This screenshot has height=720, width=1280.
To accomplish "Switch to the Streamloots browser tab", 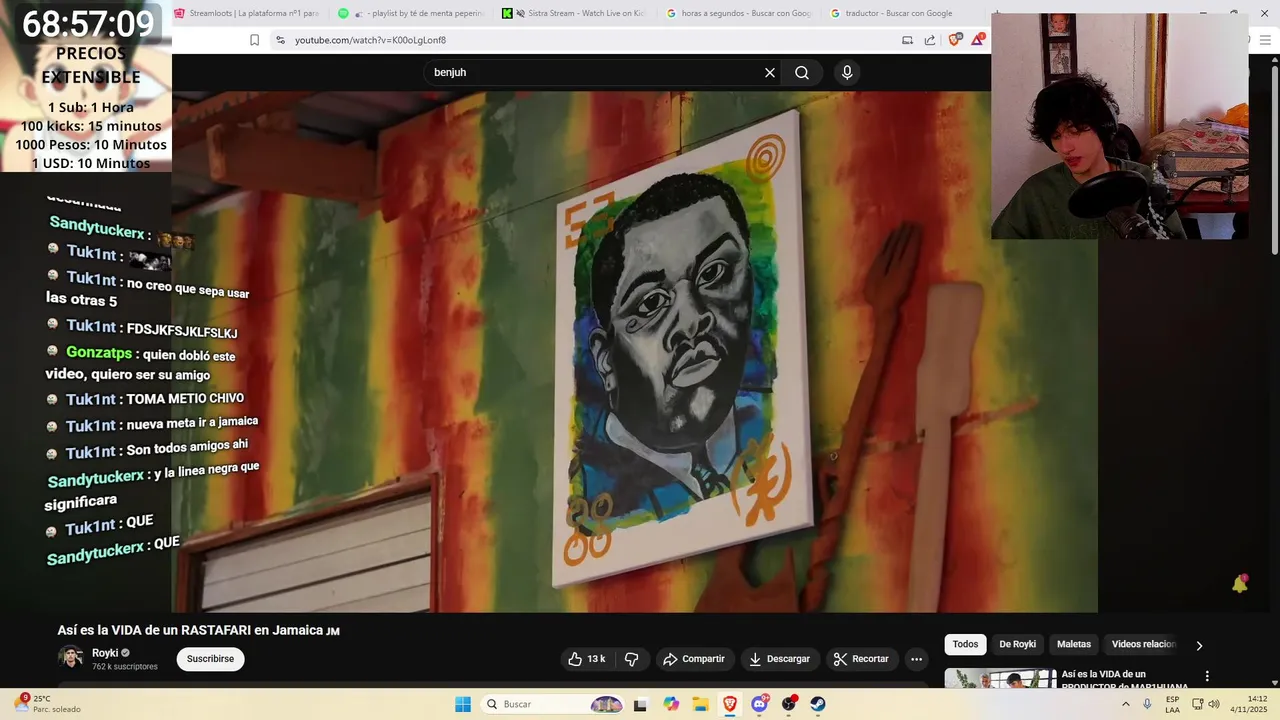I will tap(247, 13).
